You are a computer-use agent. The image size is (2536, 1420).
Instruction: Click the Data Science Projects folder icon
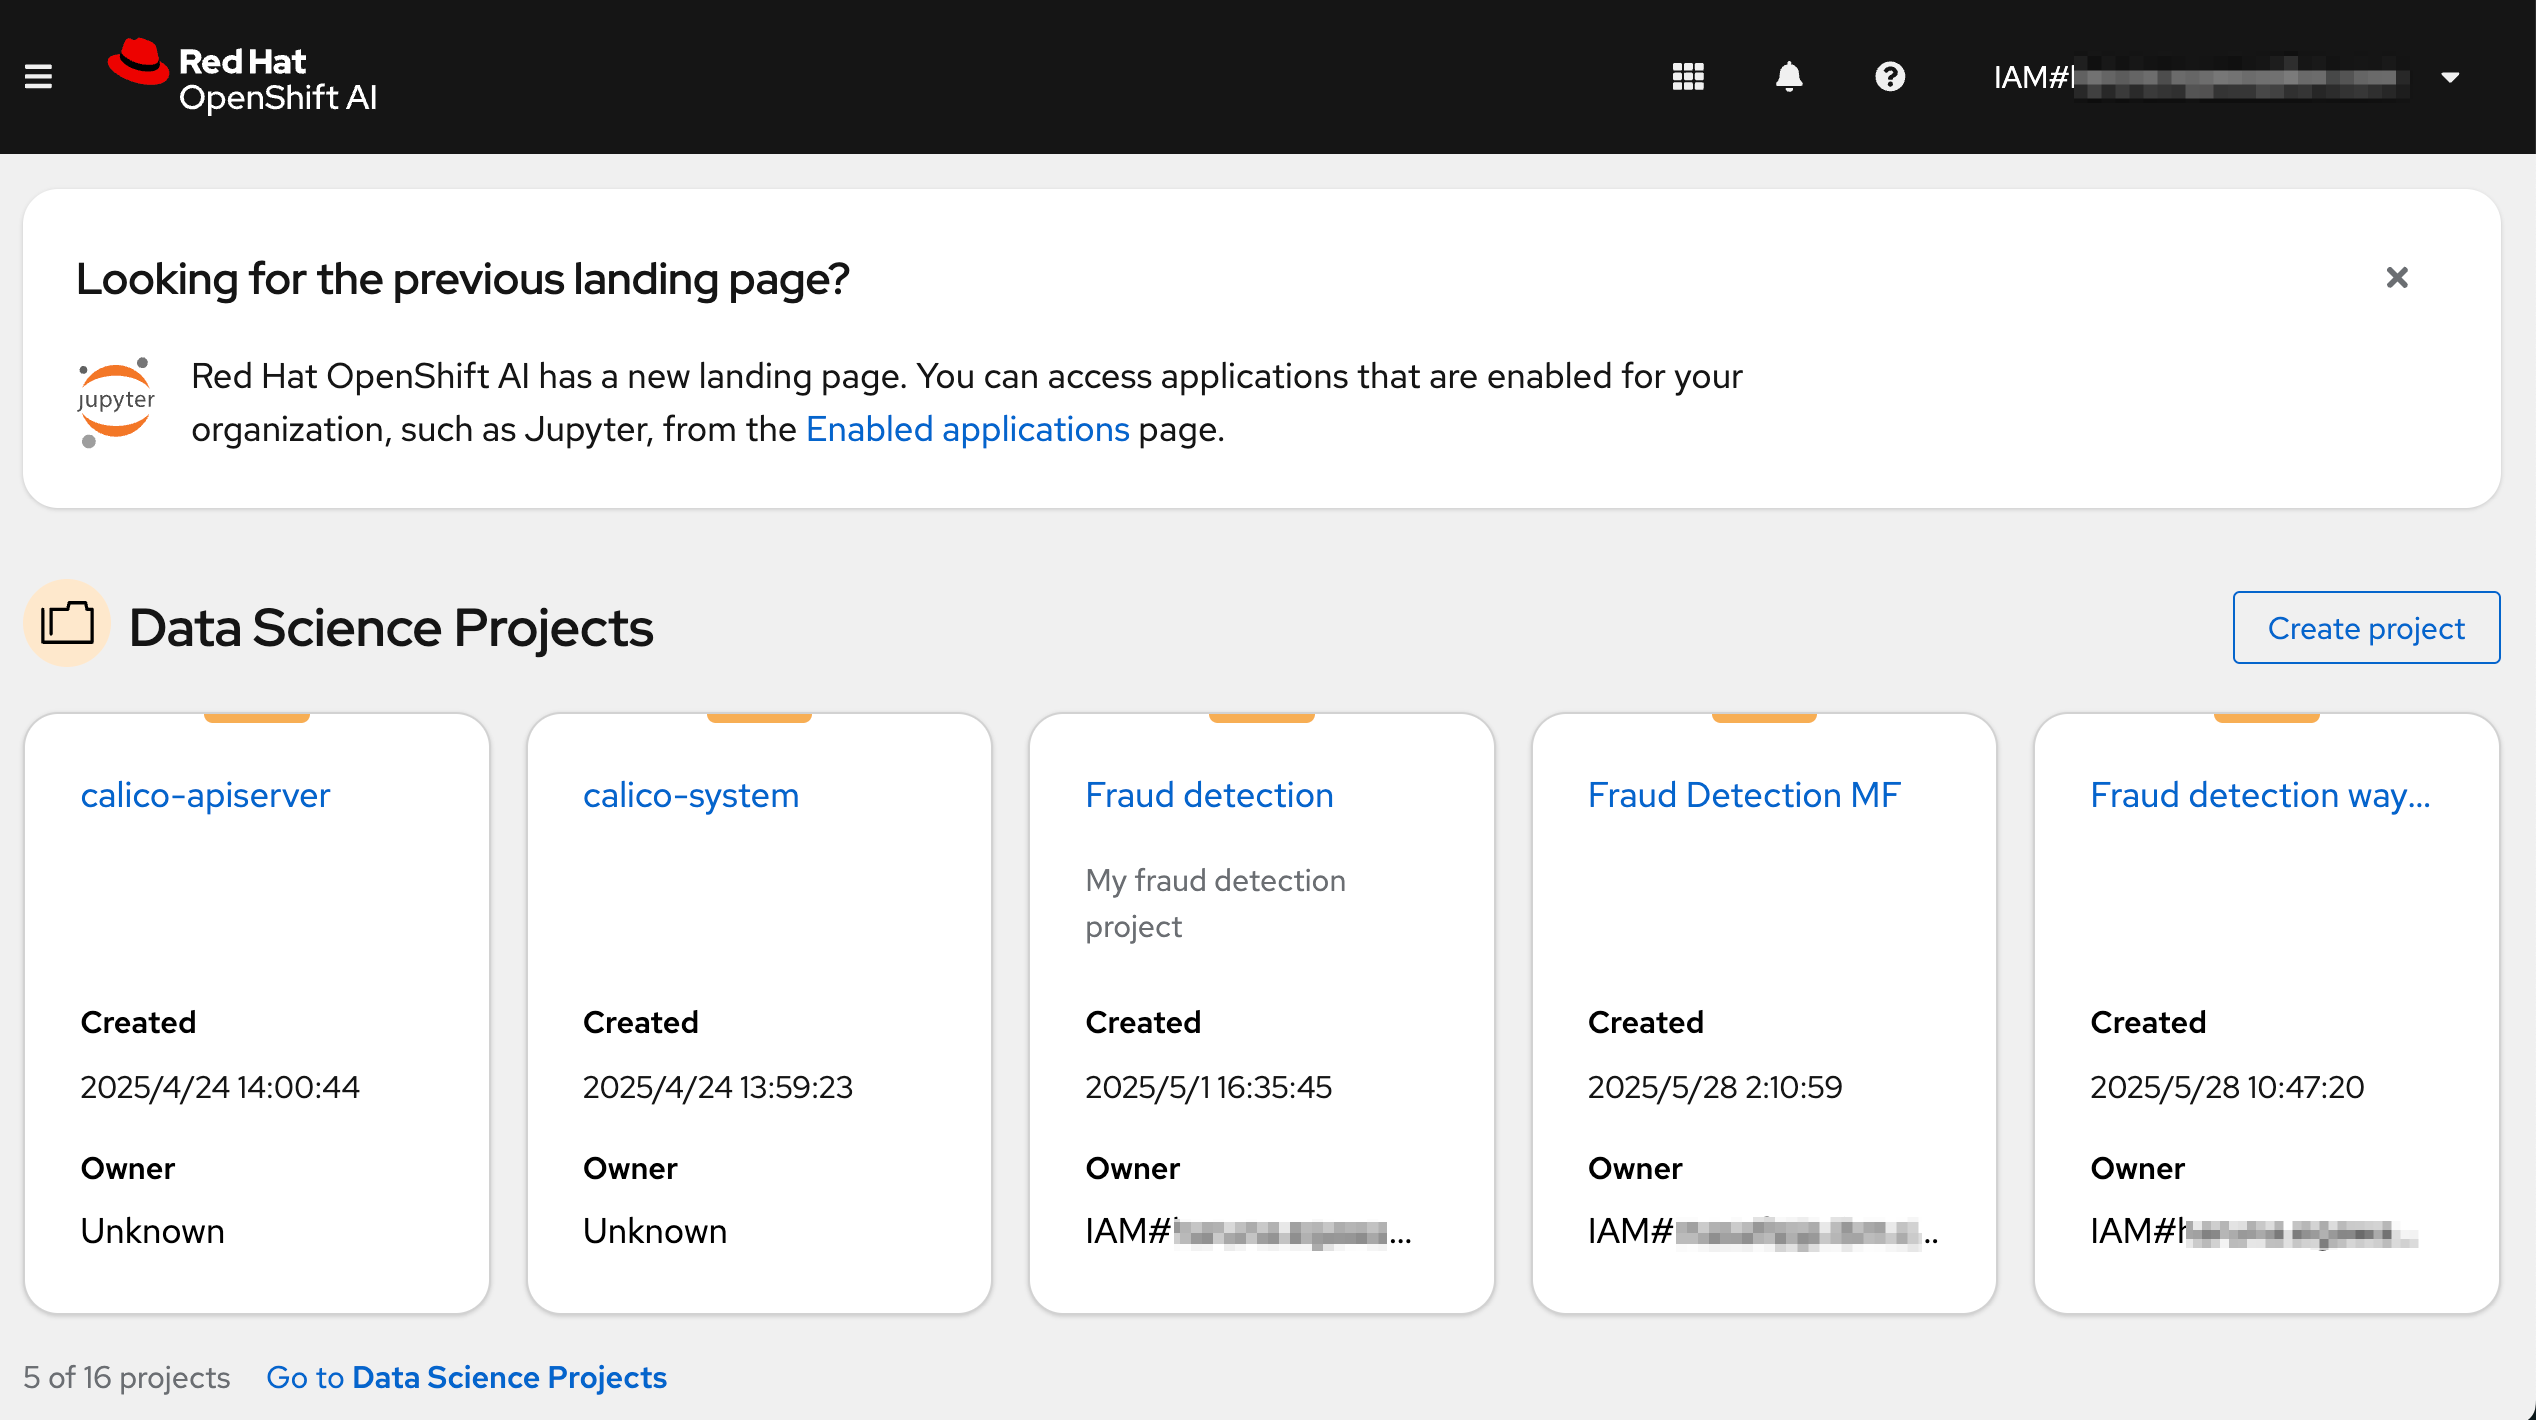(66, 624)
